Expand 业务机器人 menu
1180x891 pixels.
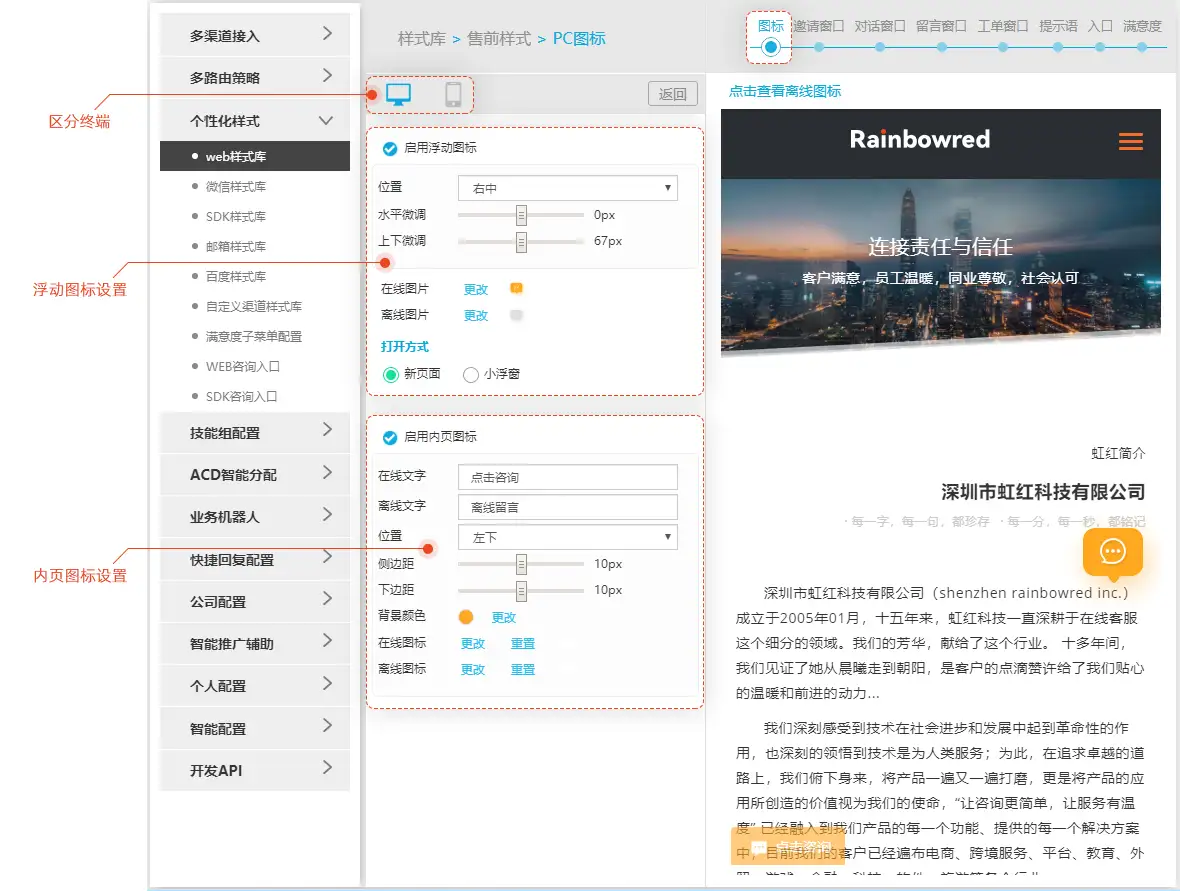[254, 516]
